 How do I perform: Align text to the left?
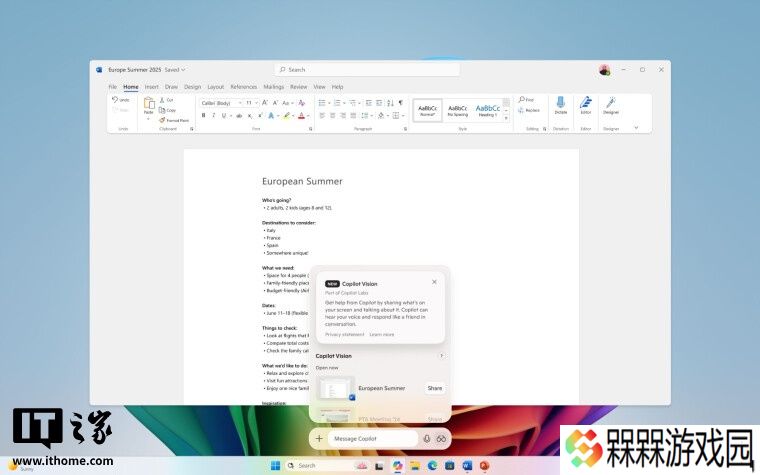[322, 115]
